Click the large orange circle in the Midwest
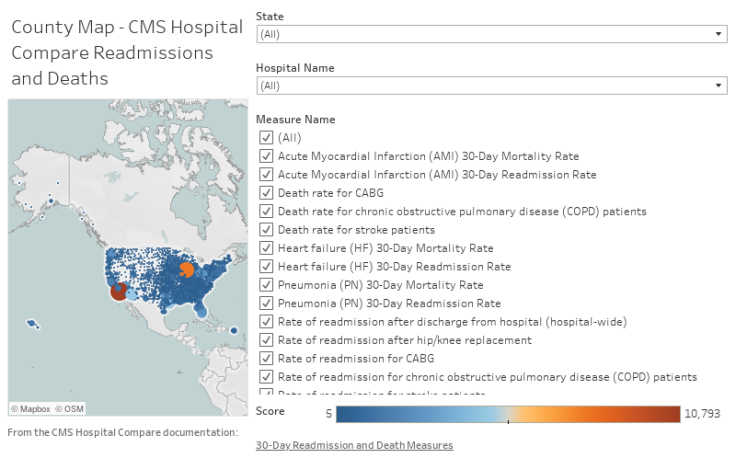The image size is (736, 454). pos(186,269)
